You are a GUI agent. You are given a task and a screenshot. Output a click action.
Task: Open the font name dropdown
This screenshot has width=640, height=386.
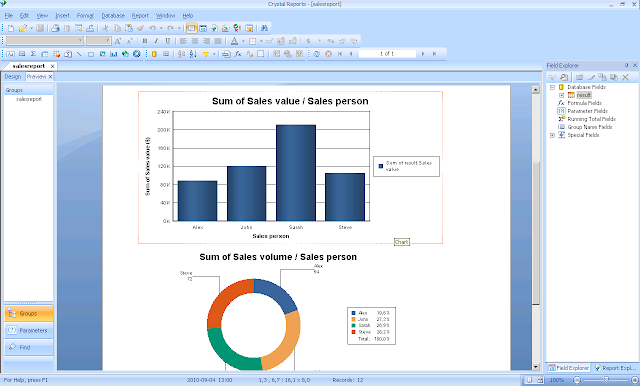80,40
